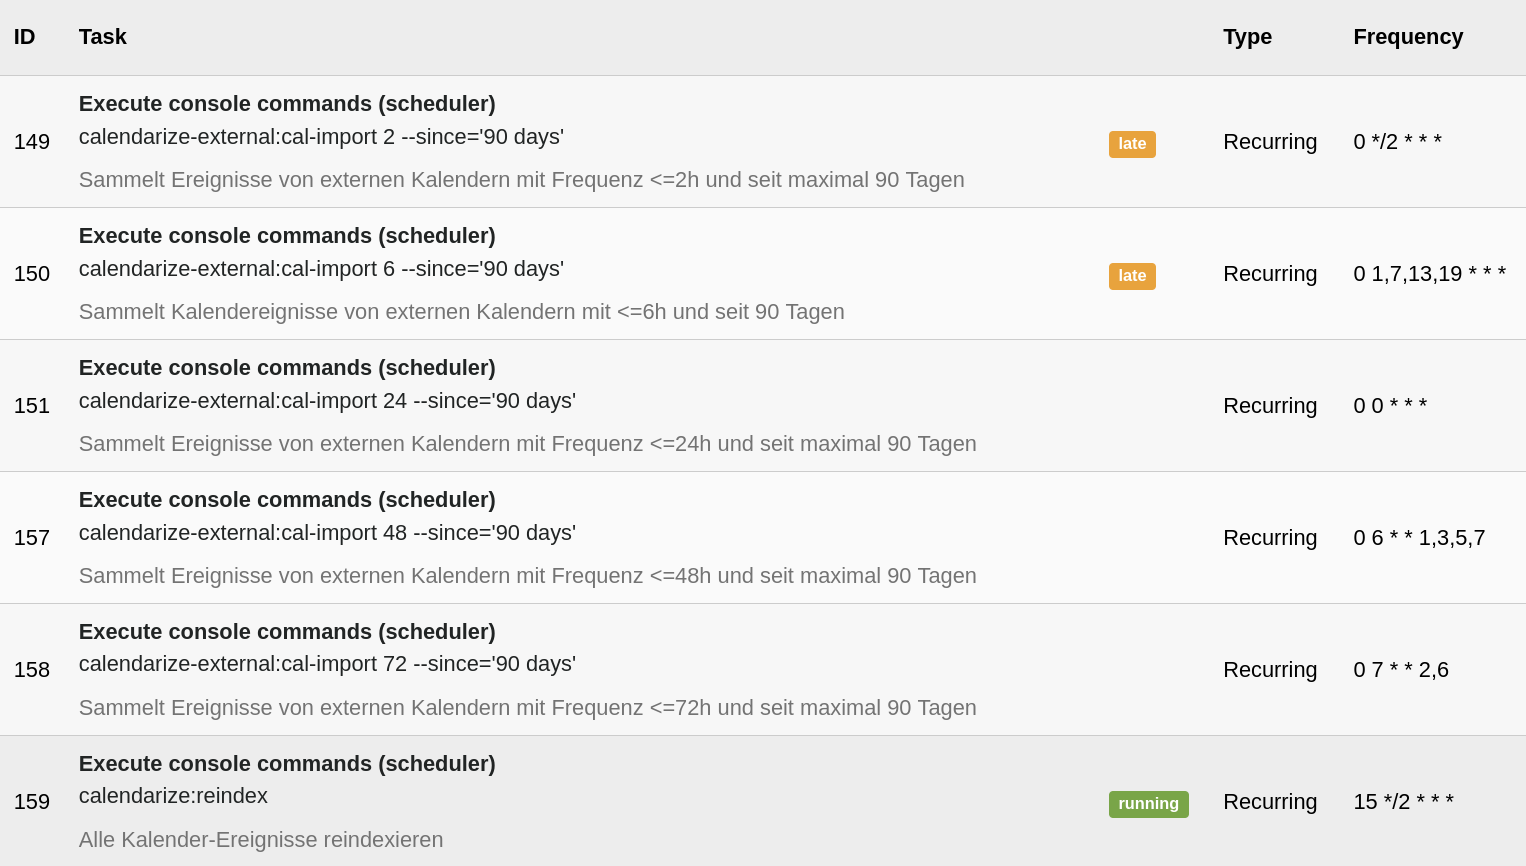Click the late badge for task 149
Image resolution: width=1526 pixels, height=866 pixels.
click(1132, 144)
